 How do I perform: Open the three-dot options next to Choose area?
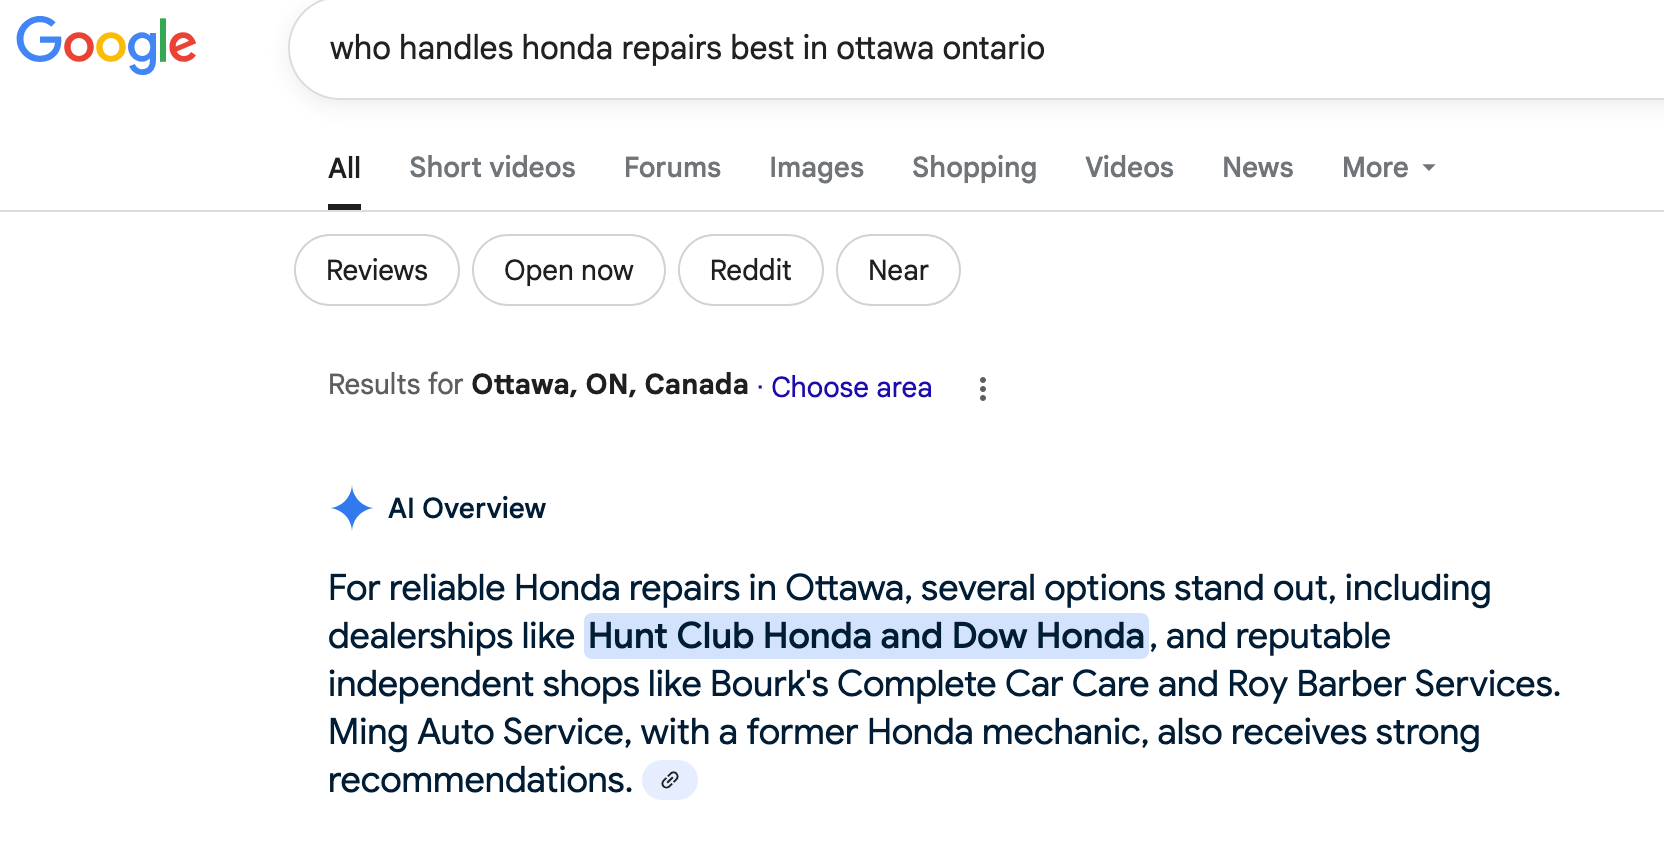983,389
